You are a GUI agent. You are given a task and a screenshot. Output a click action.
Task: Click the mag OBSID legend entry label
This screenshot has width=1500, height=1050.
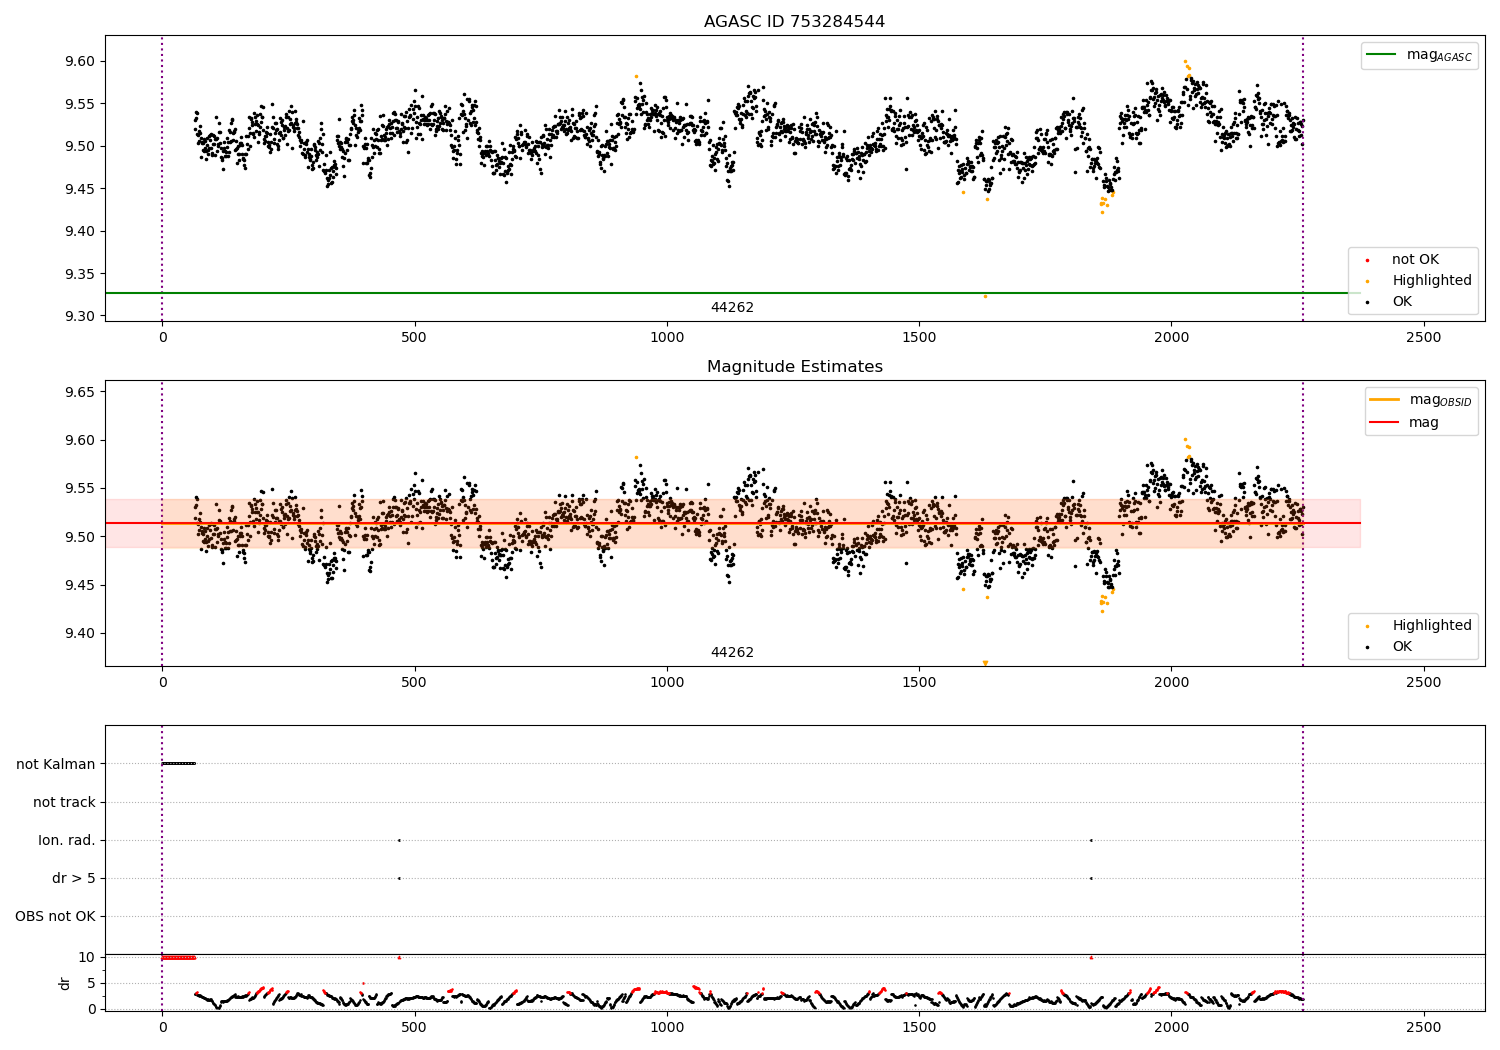1441,400
